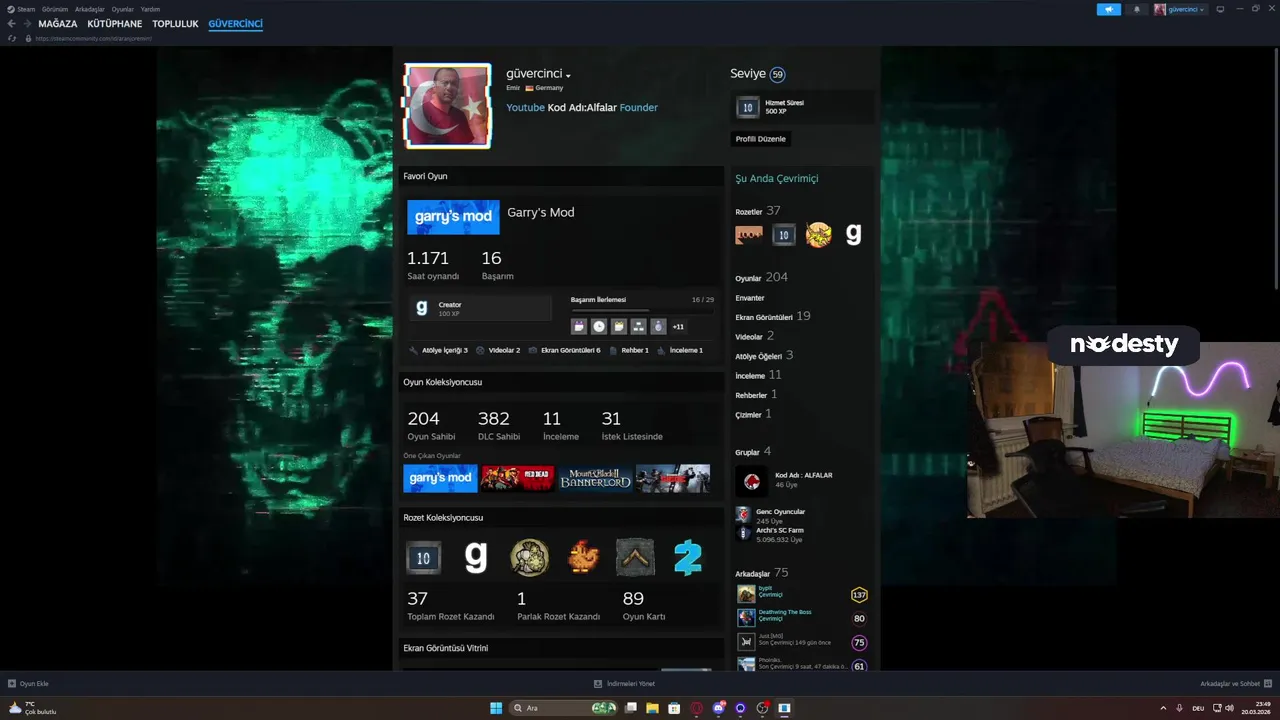1280x720 pixels.
Task: Open Ekran Görüntüleri 6 link
Action: click(x=565, y=350)
